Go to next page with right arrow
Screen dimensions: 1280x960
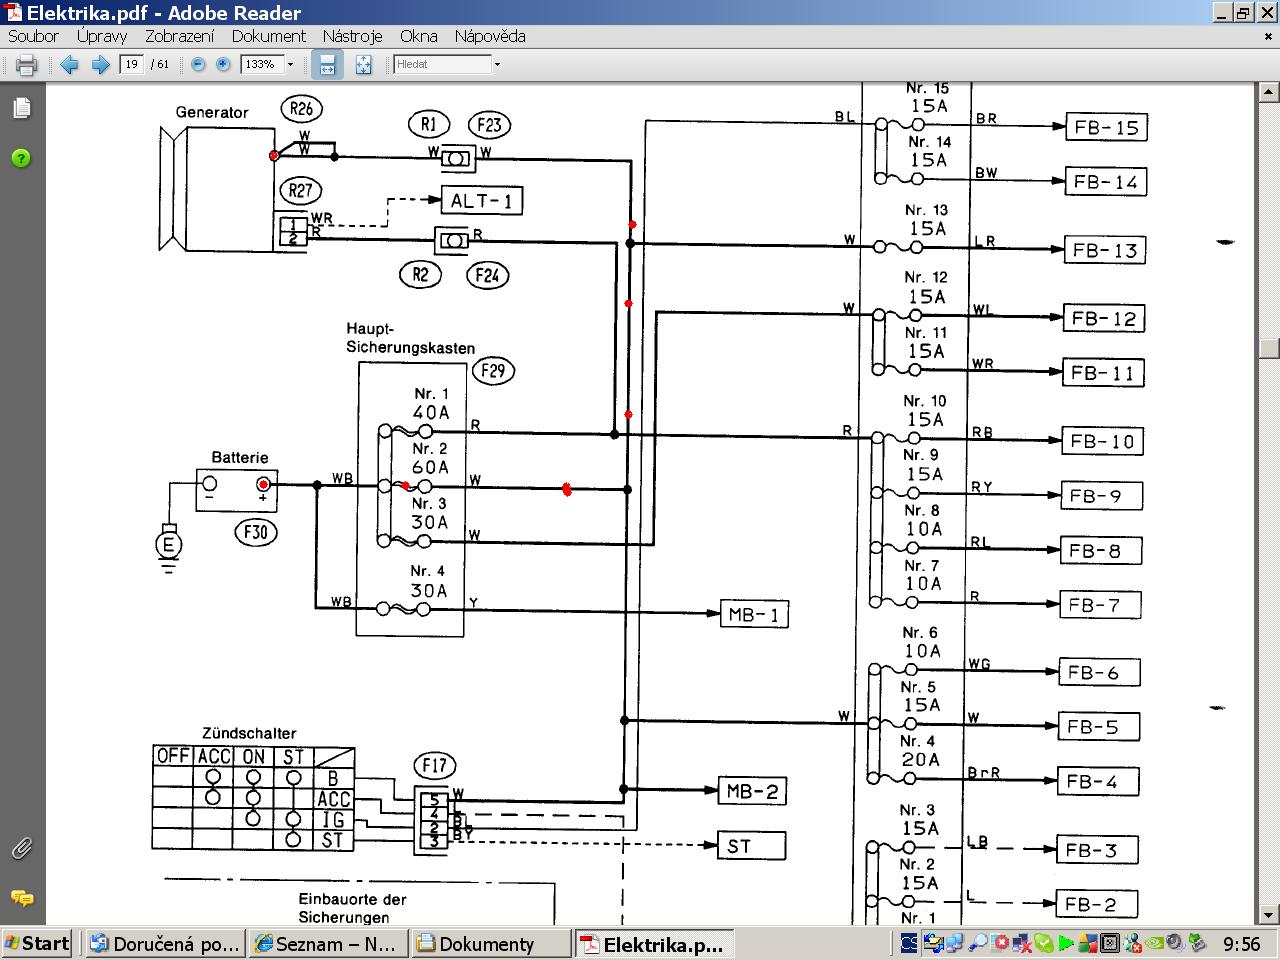tap(100, 65)
